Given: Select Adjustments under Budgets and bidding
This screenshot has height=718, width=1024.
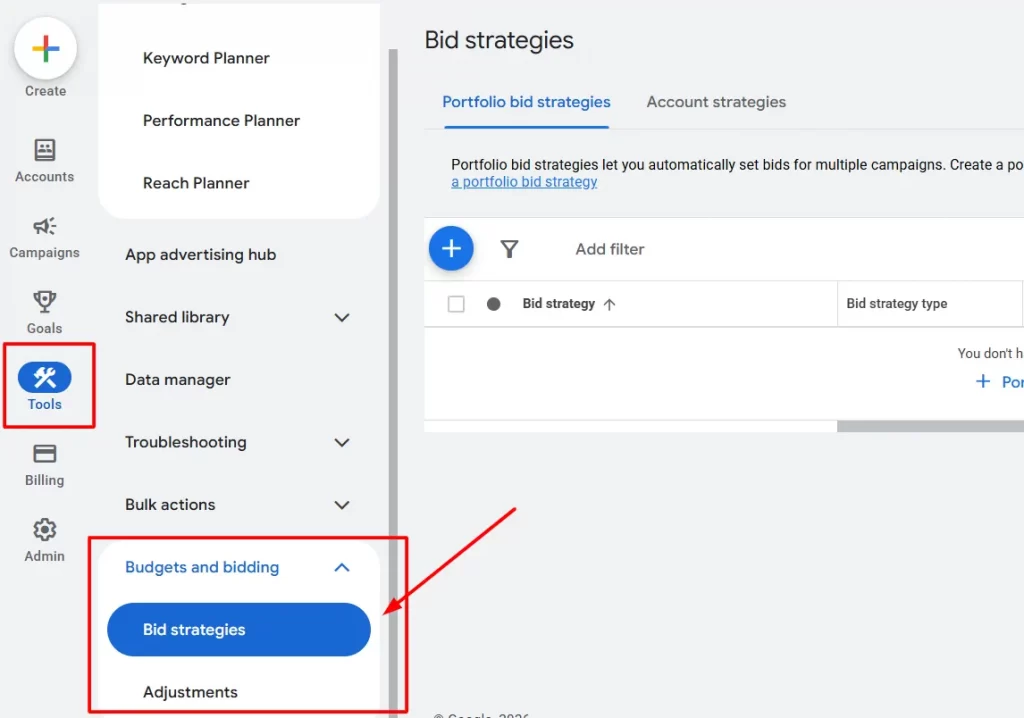Looking at the screenshot, I should 189,691.
